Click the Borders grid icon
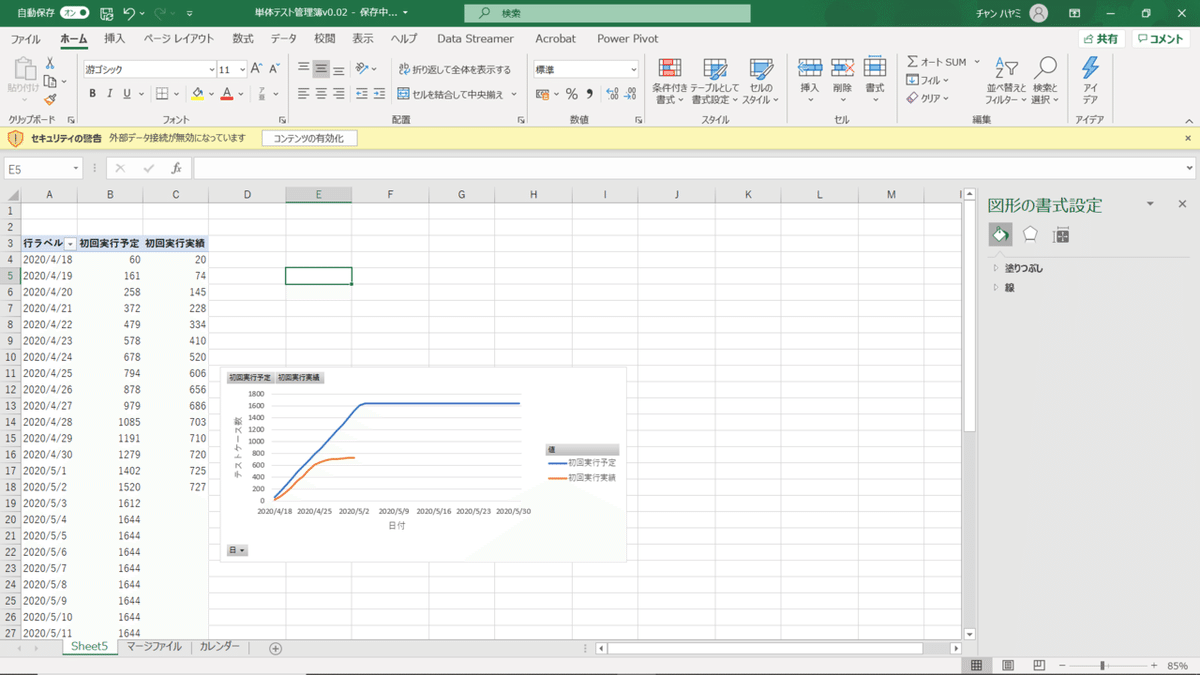This screenshot has height=675, width=1200. tap(162, 94)
